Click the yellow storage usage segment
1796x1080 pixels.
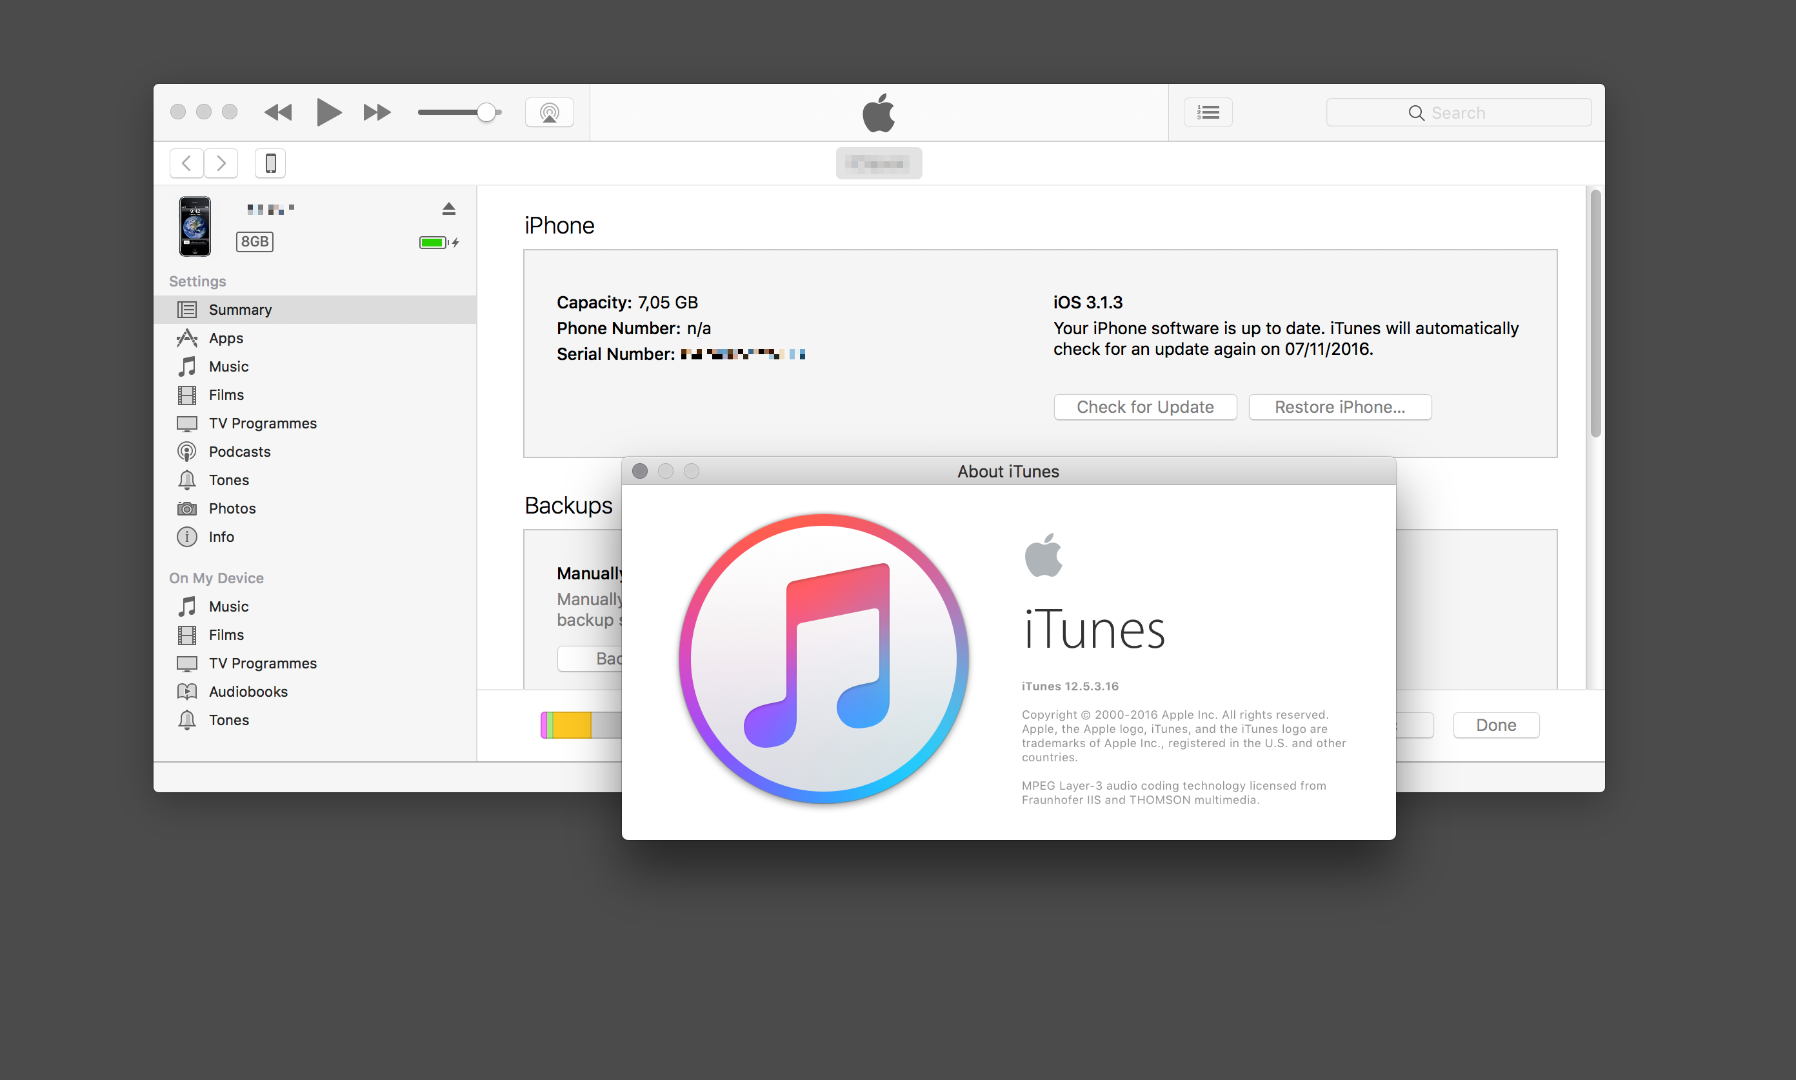pos(572,725)
